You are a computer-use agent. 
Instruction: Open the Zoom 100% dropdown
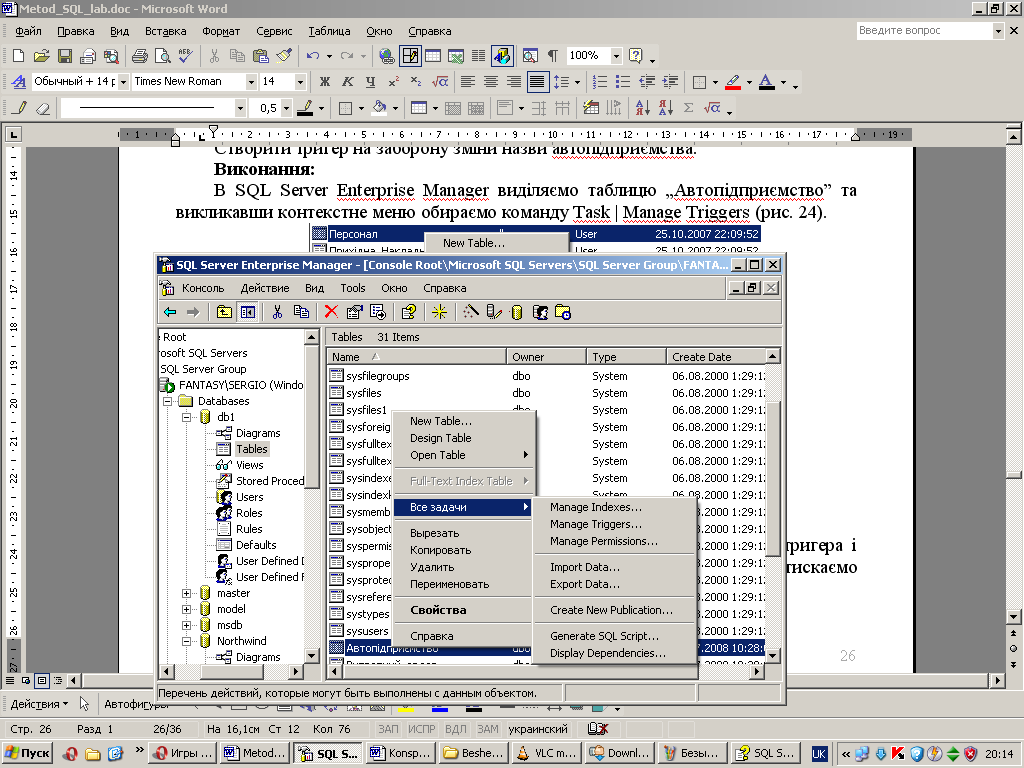pos(616,56)
